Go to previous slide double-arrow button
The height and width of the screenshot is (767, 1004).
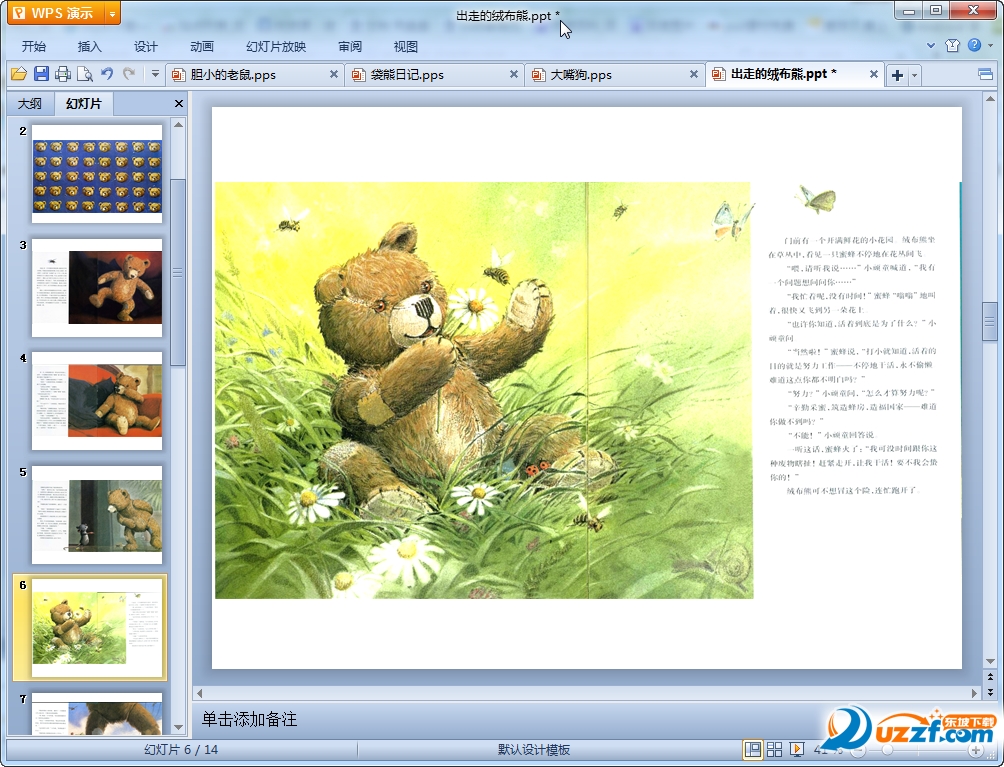[990, 677]
